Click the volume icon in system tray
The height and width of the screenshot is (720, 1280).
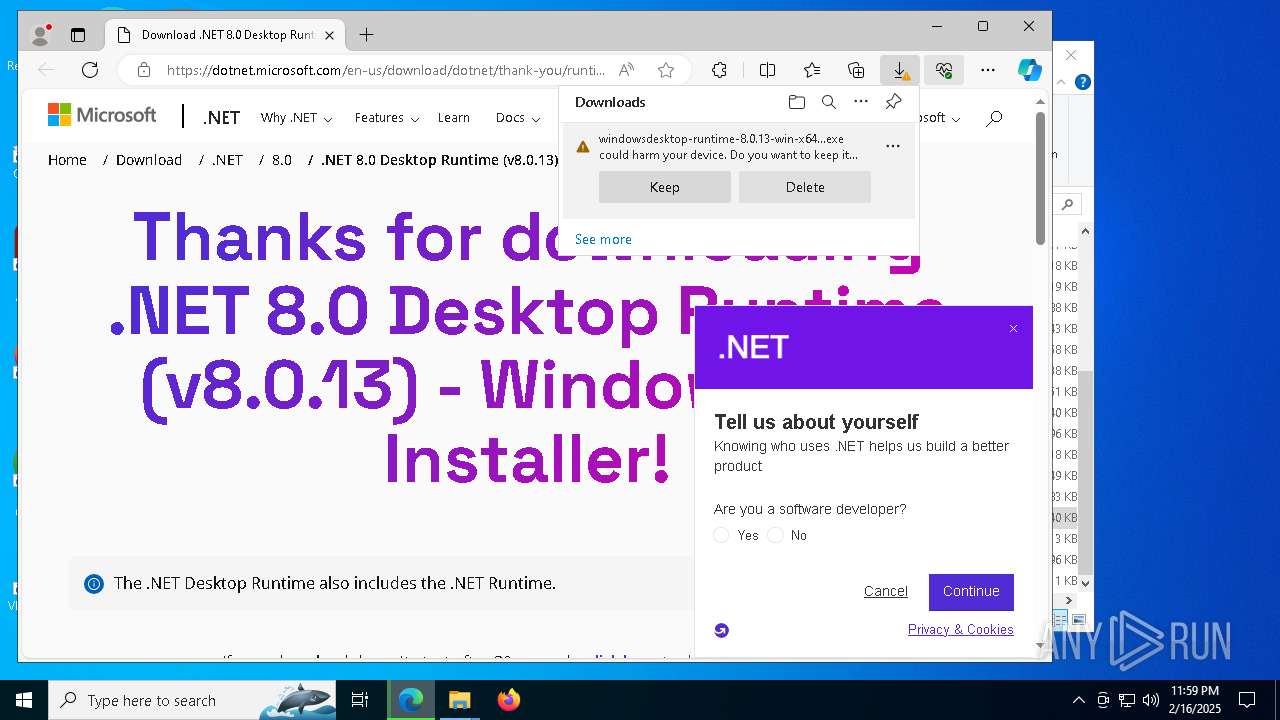(1151, 700)
